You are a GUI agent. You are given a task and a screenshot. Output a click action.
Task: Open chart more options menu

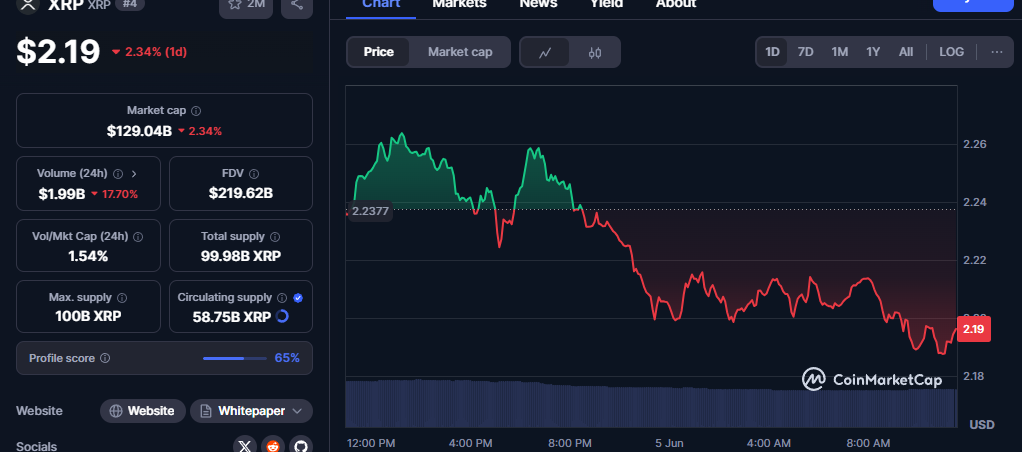pyautogui.click(x=997, y=52)
